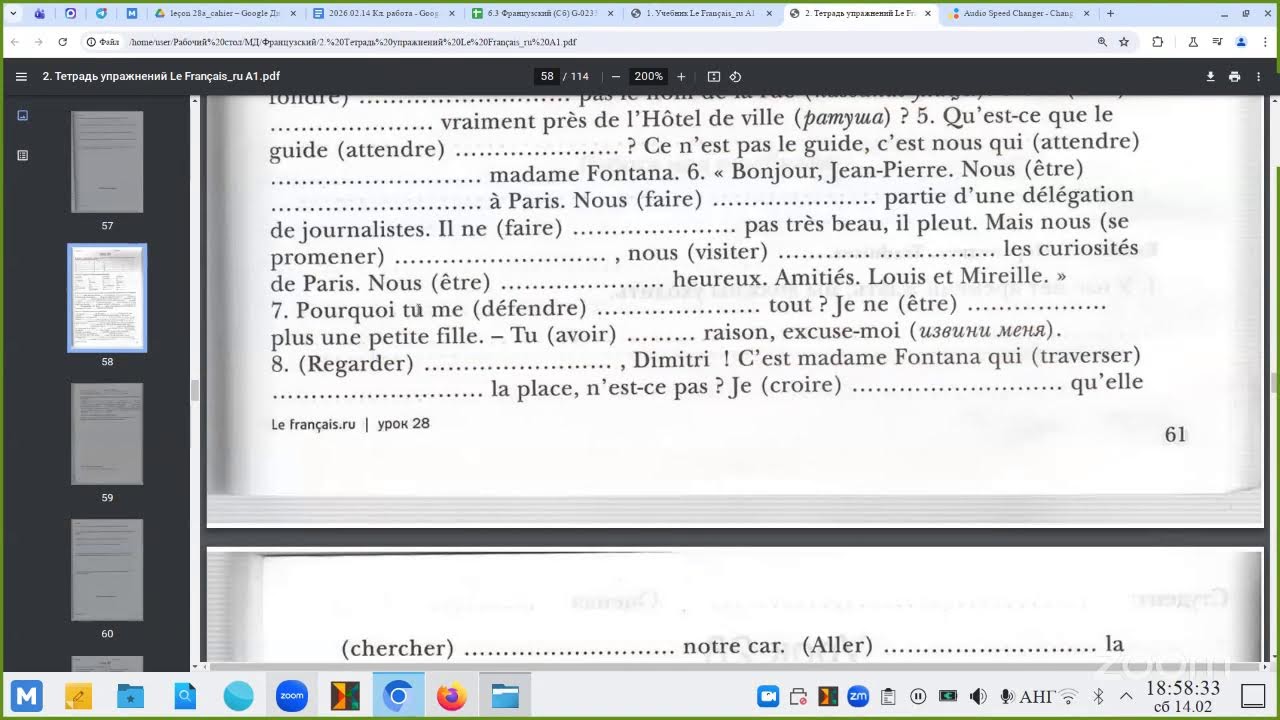Show the thumbnails view in sidebar
Viewport: 1280px width, 720px height.
(22, 115)
